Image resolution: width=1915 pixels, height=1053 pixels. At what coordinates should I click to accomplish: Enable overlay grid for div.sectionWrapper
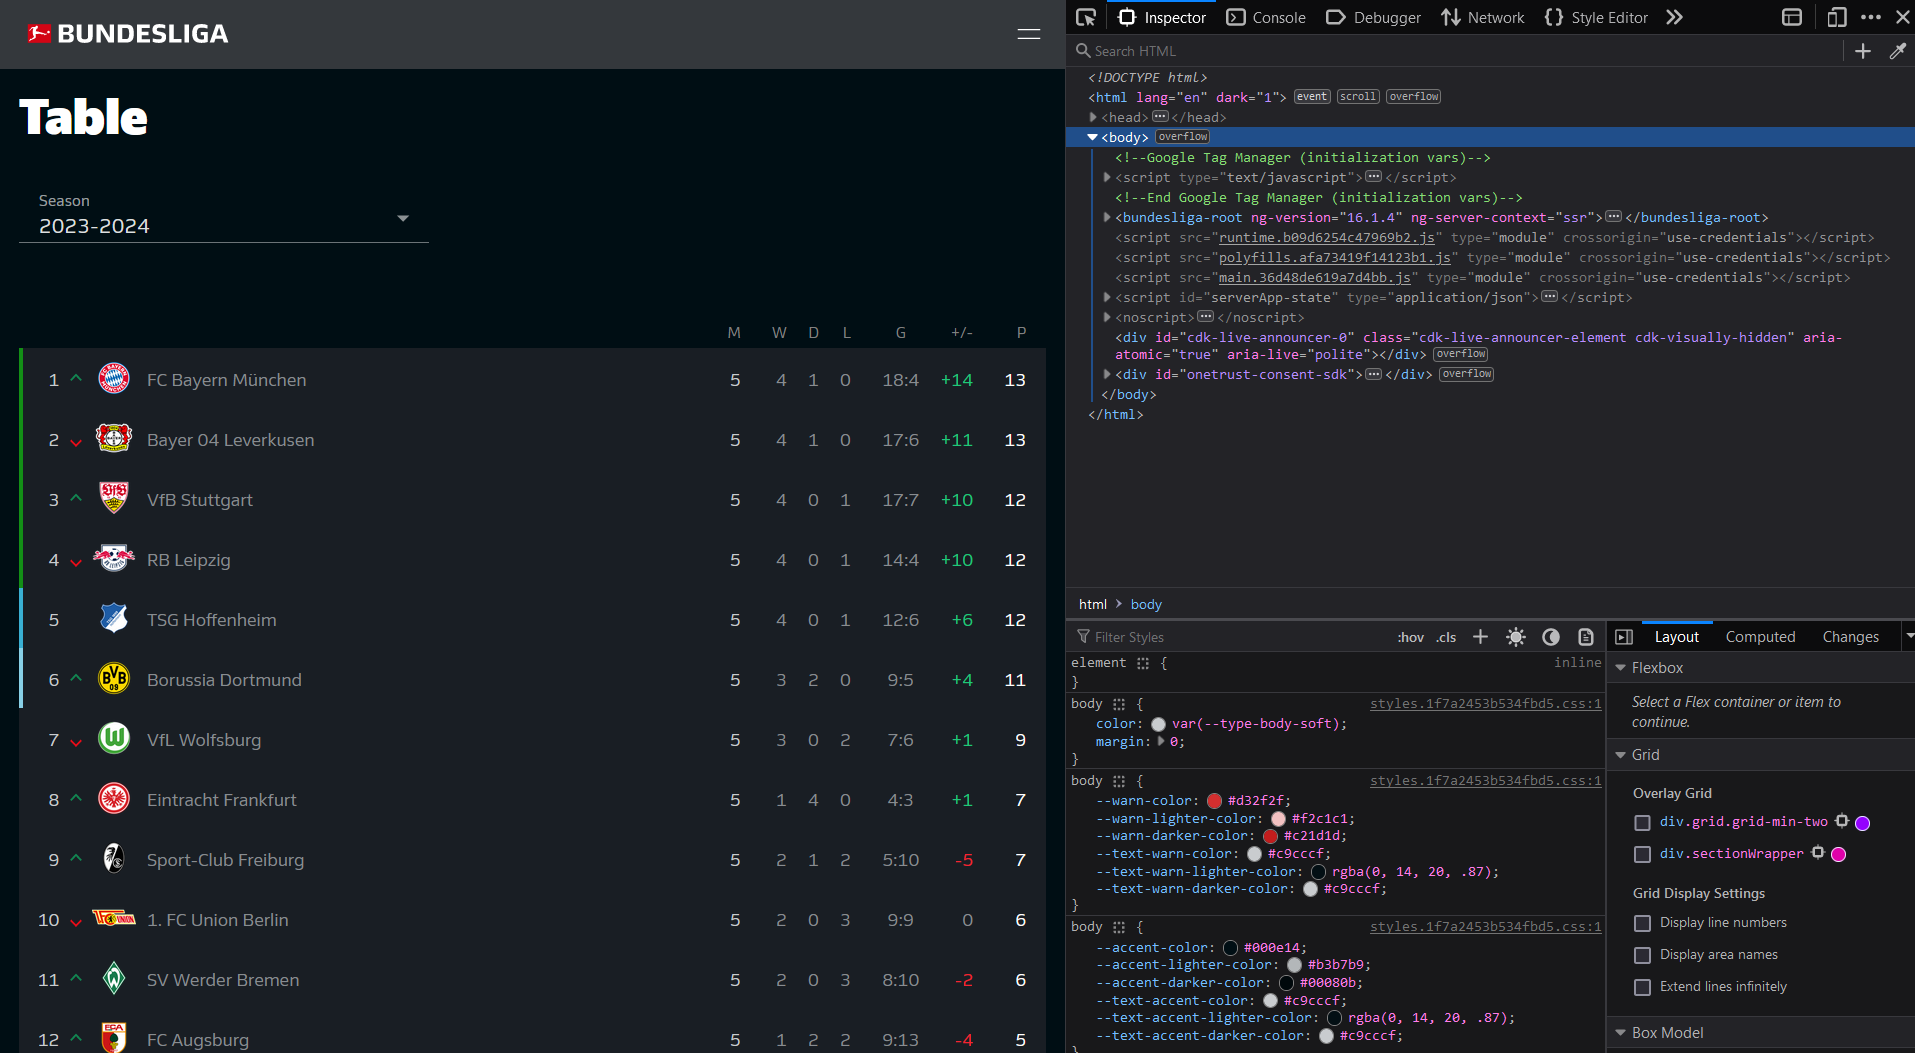click(x=1642, y=854)
